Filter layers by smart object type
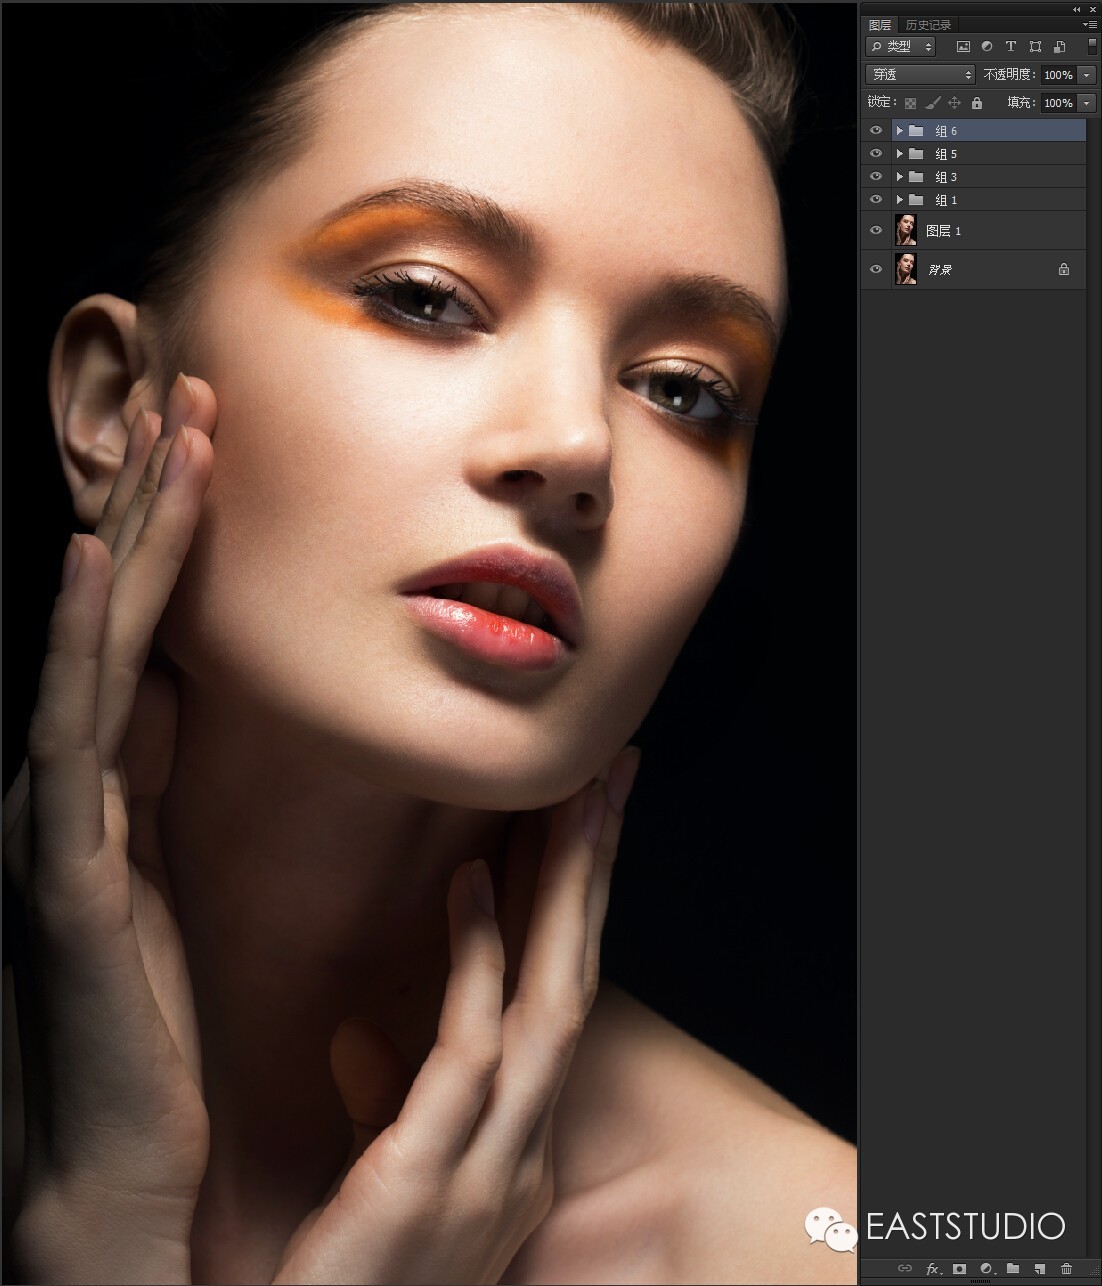 pyautogui.click(x=1059, y=47)
